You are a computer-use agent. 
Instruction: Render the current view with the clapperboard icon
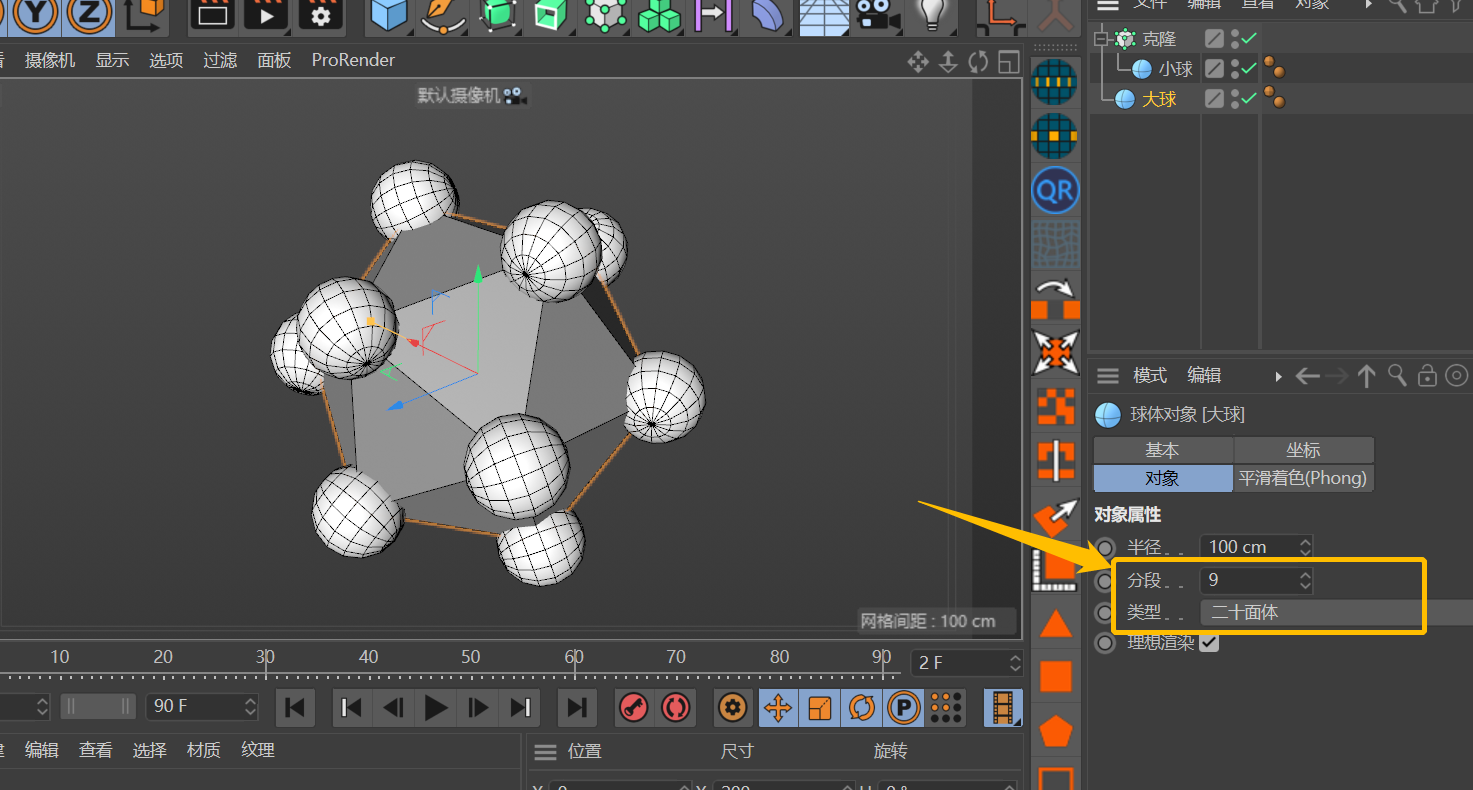pyautogui.click(x=212, y=14)
